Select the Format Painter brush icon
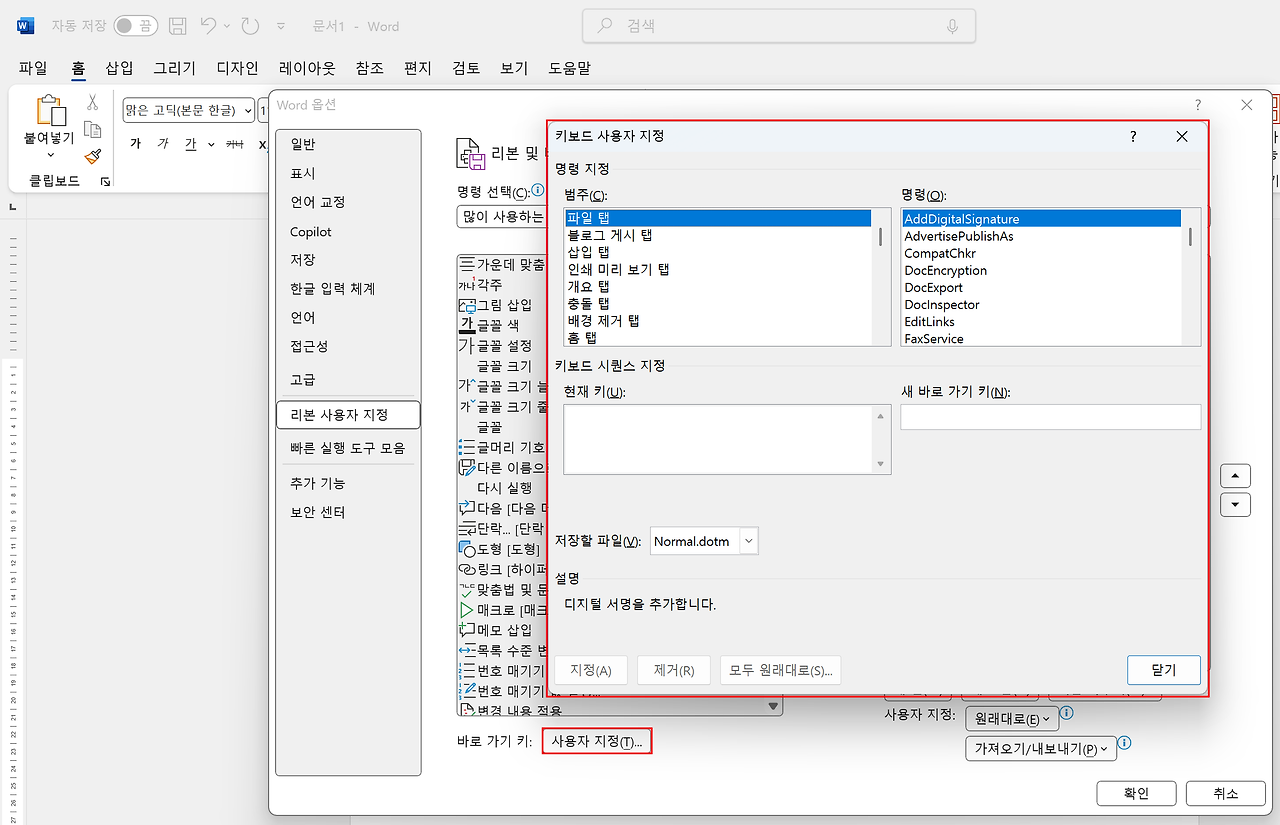The height and width of the screenshot is (825, 1280). tap(92, 156)
